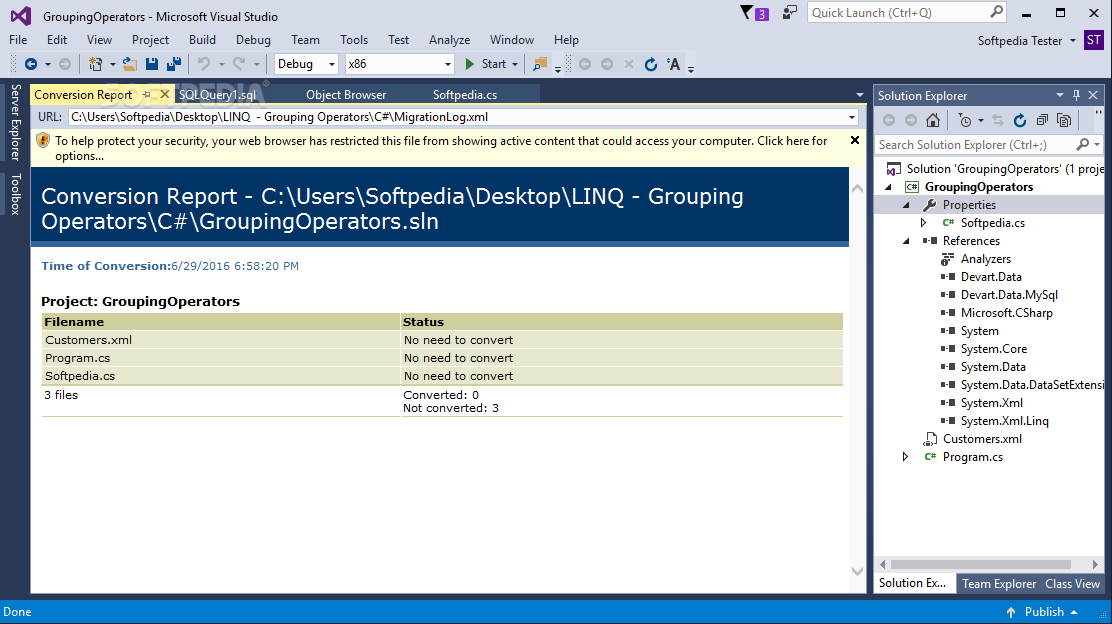Screen dimensions: 1112x624
Task: Click the Collapse All icon in Solution Explorer
Action: click(x=1042, y=120)
